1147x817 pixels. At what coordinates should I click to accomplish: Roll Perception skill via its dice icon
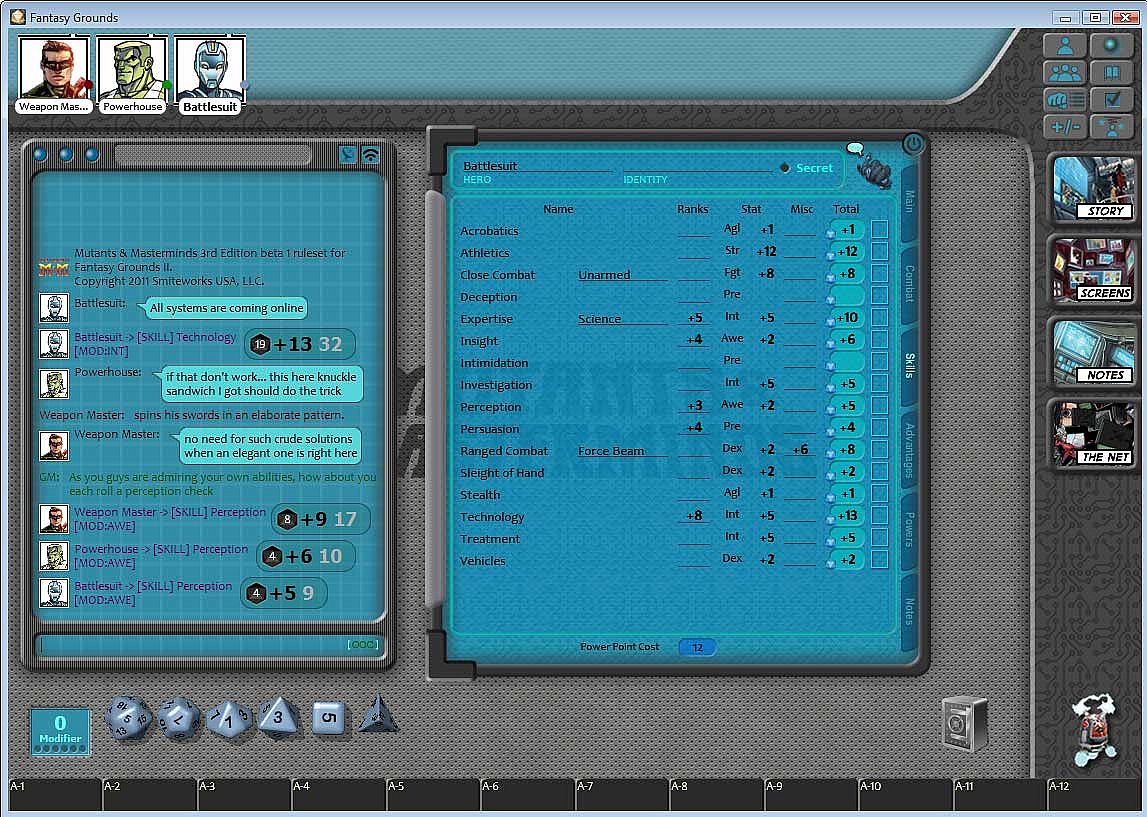(x=831, y=409)
